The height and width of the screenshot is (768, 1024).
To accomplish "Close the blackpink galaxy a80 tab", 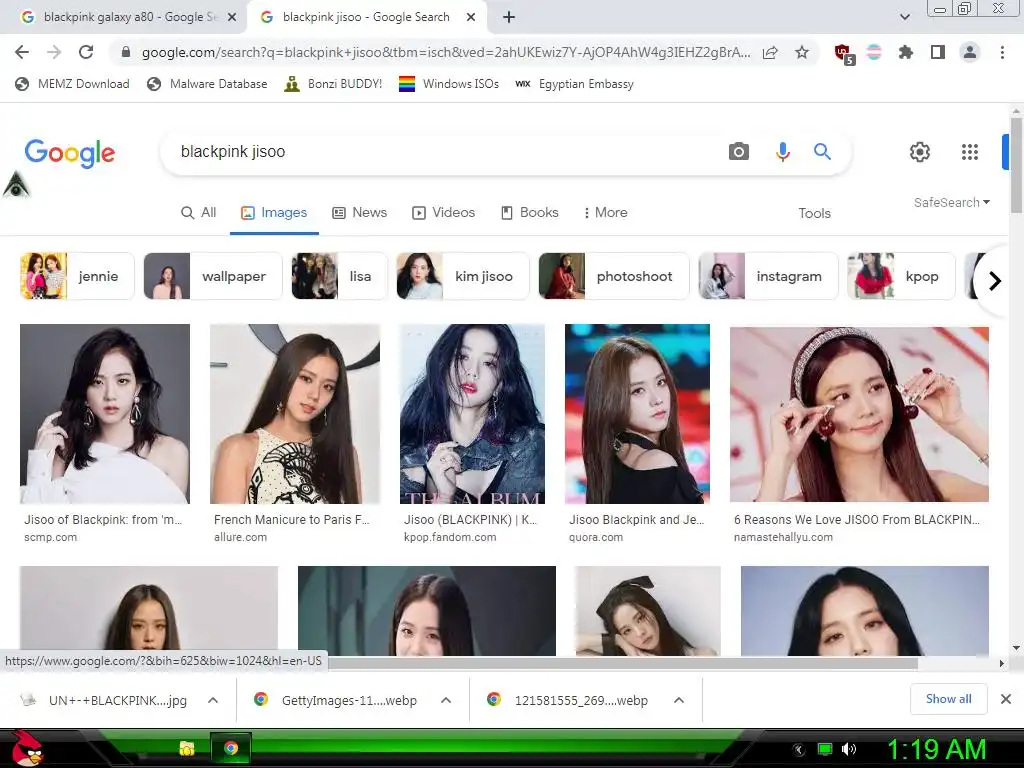I will tap(232, 18).
